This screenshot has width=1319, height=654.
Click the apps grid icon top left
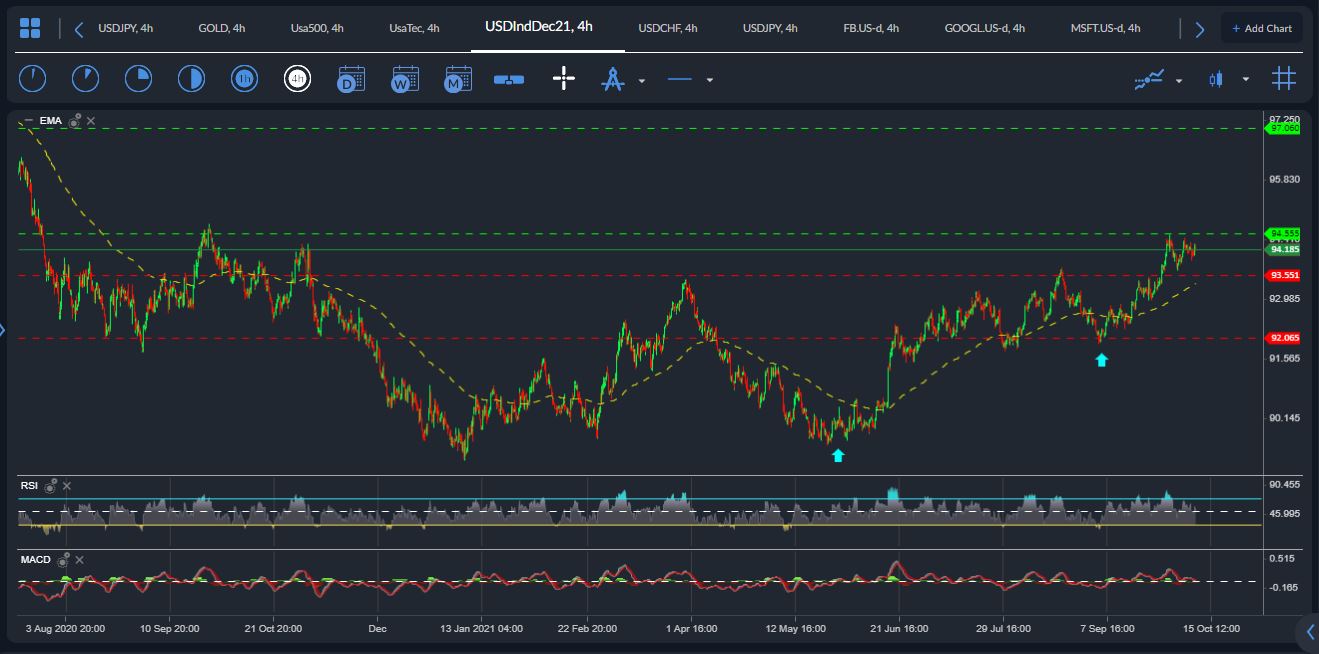click(30, 27)
